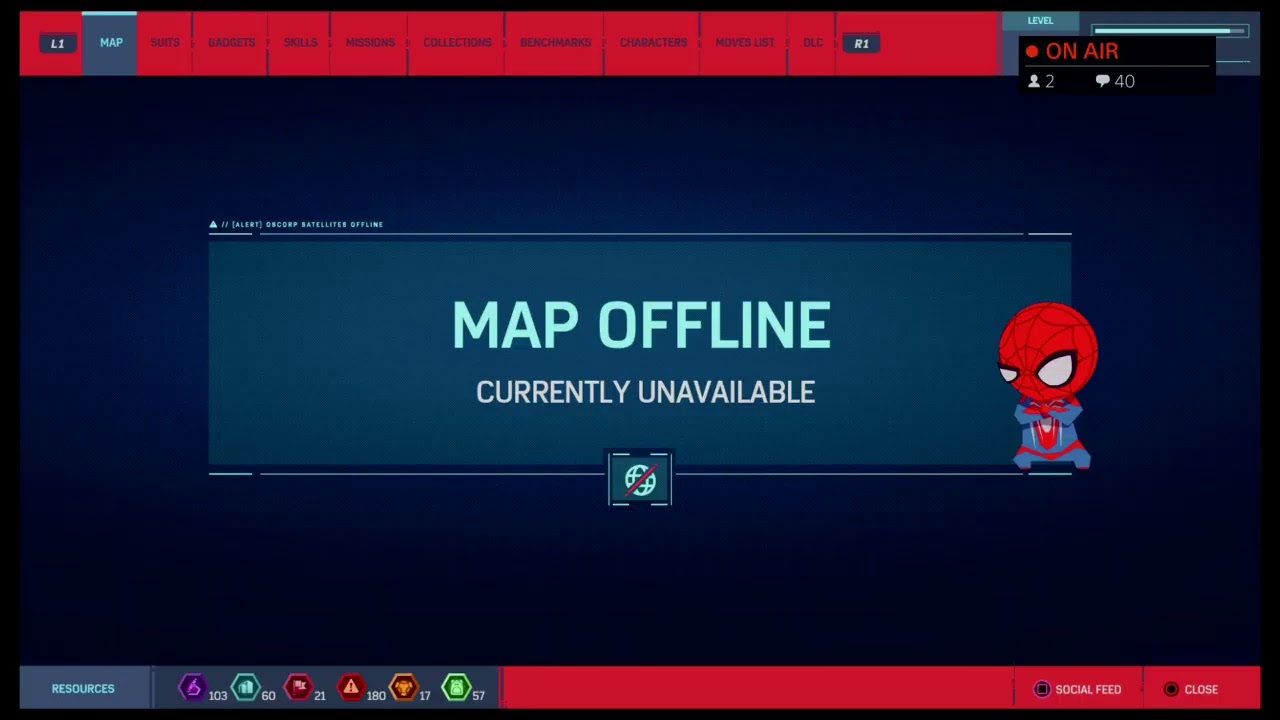Close the menu with Close button
The width and height of the screenshot is (1280, 720).
pos(1191,689)
